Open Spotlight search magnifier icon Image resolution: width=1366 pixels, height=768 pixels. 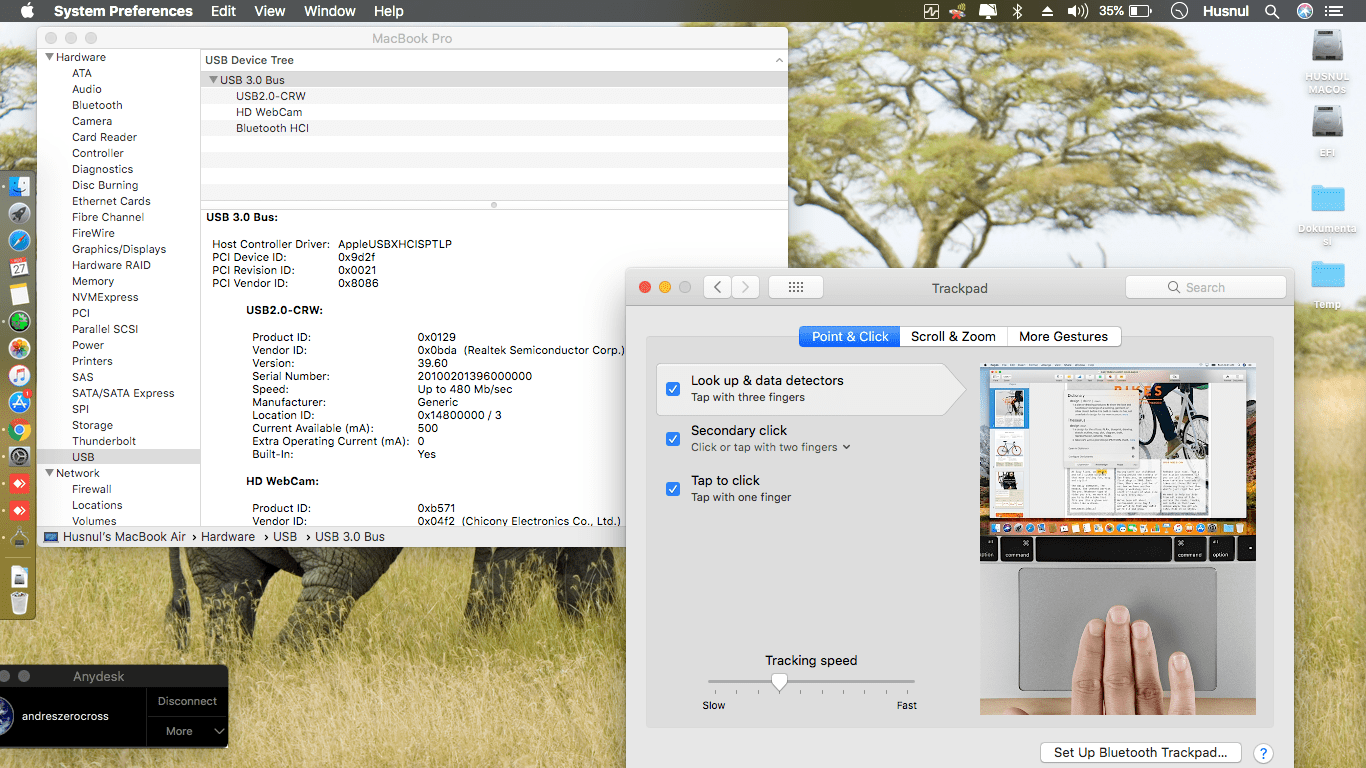[1272, 11]
